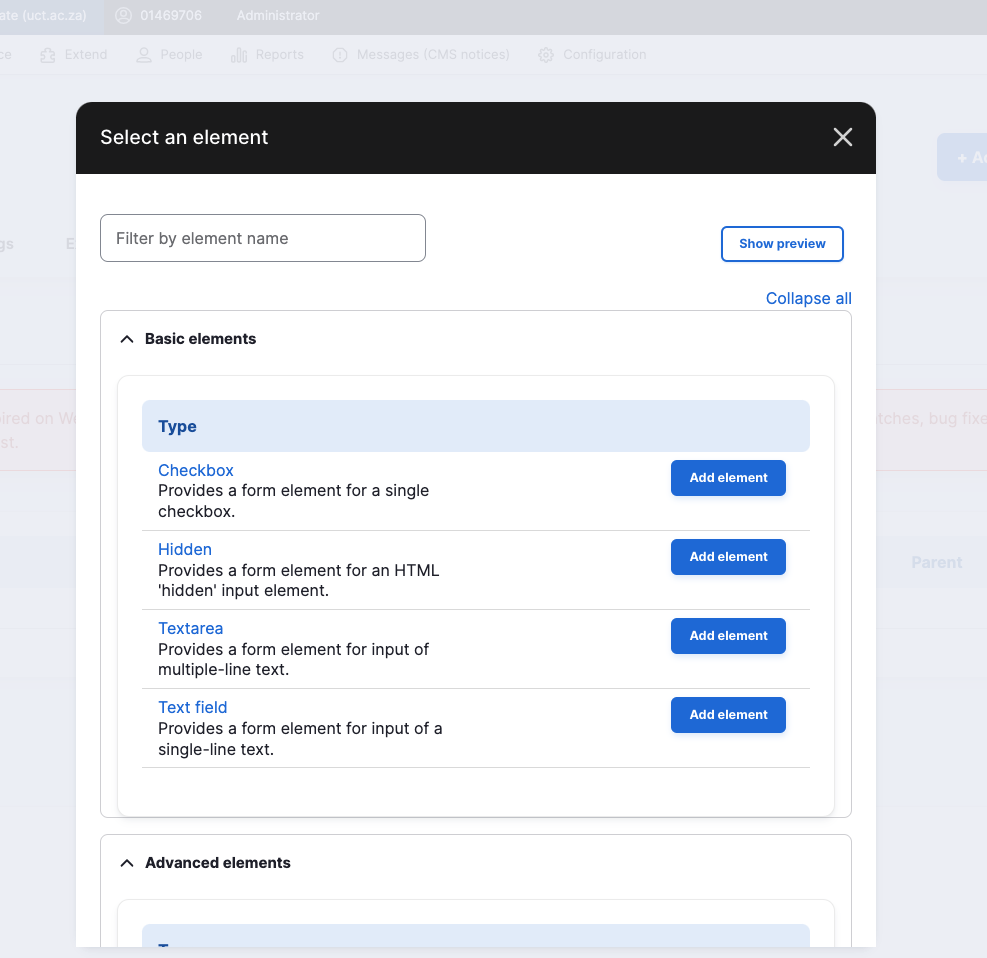987x958 pixels.
Task: Click the Administrator account icon
Action: tap(122, 16)
